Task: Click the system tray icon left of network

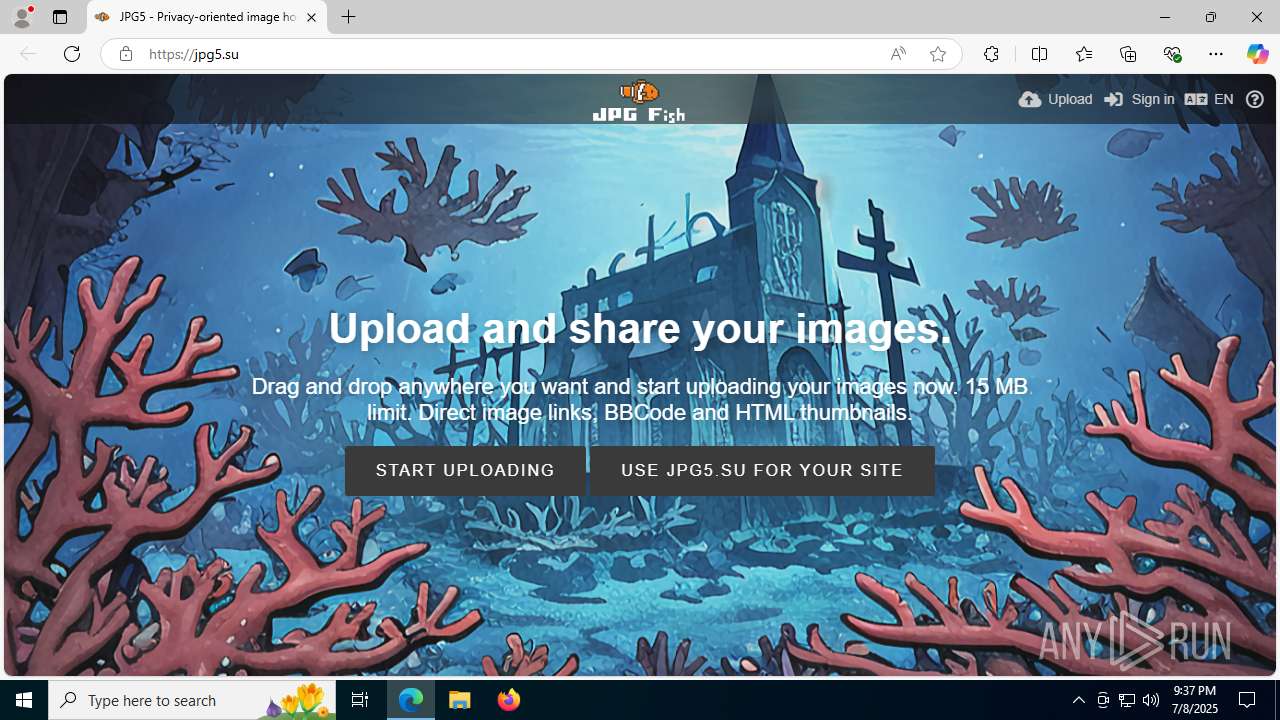Action: point(1103,700)
